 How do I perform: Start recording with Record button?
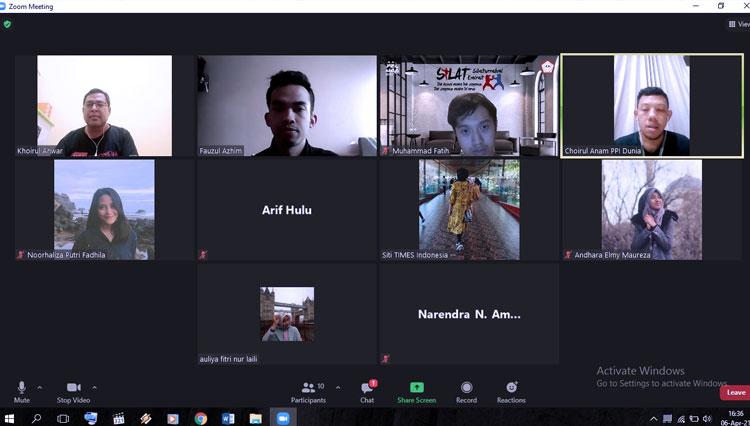(x=466, y=392)
